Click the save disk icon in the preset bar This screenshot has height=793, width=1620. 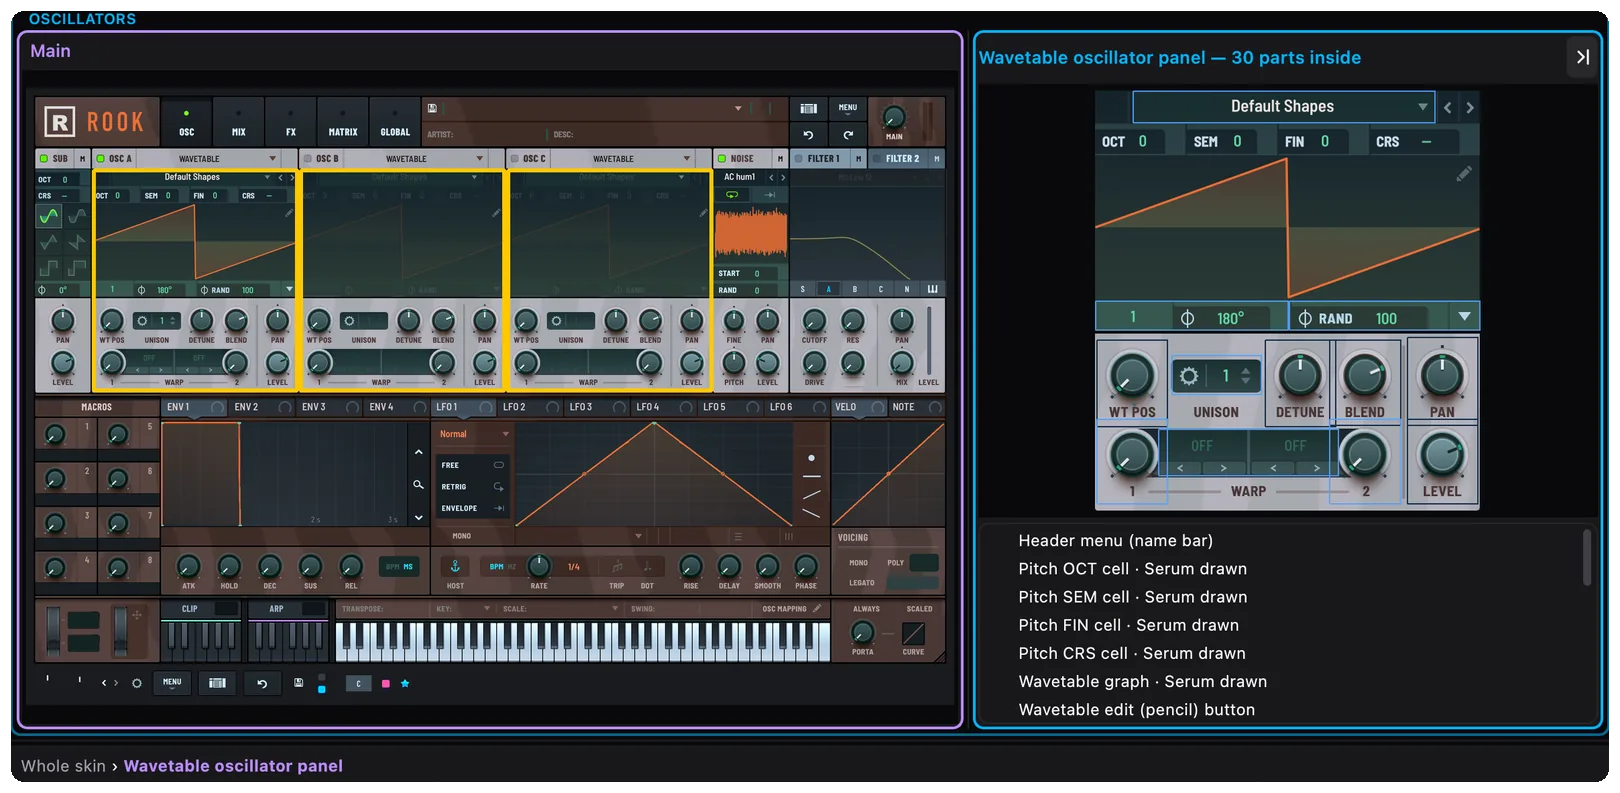[x=432, y=108]
